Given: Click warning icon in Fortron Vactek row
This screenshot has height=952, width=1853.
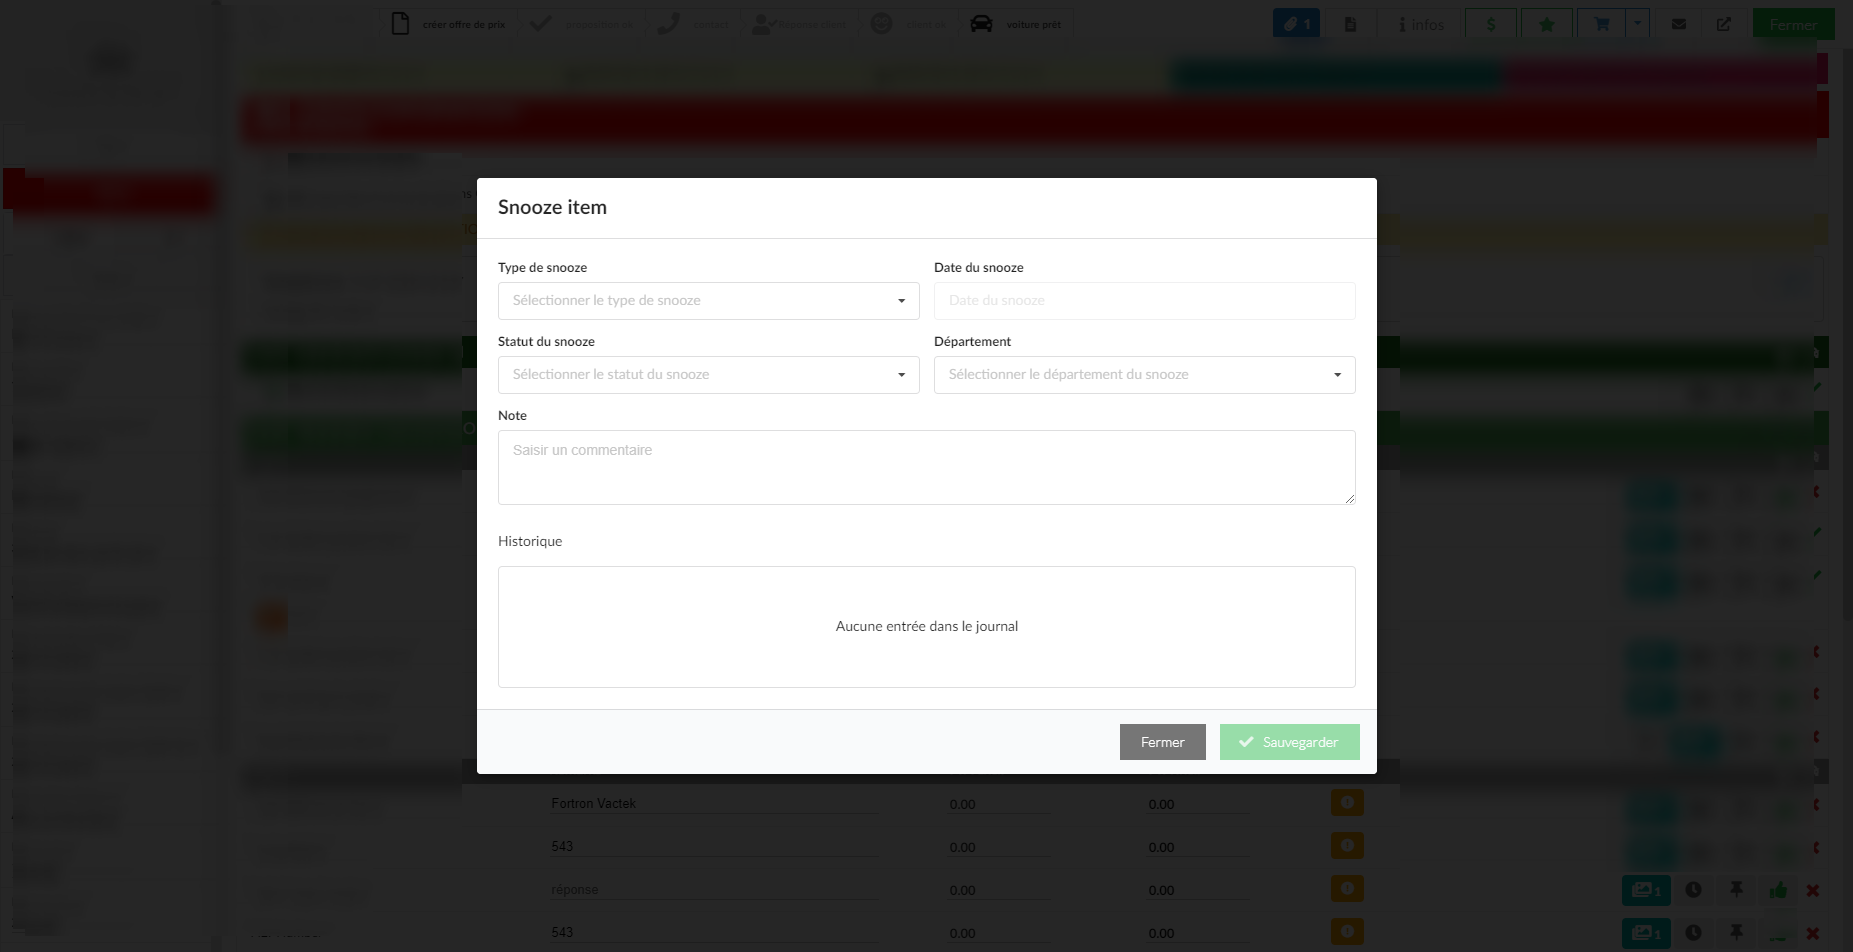Looking at the screenshot, I should [1347, 803].
